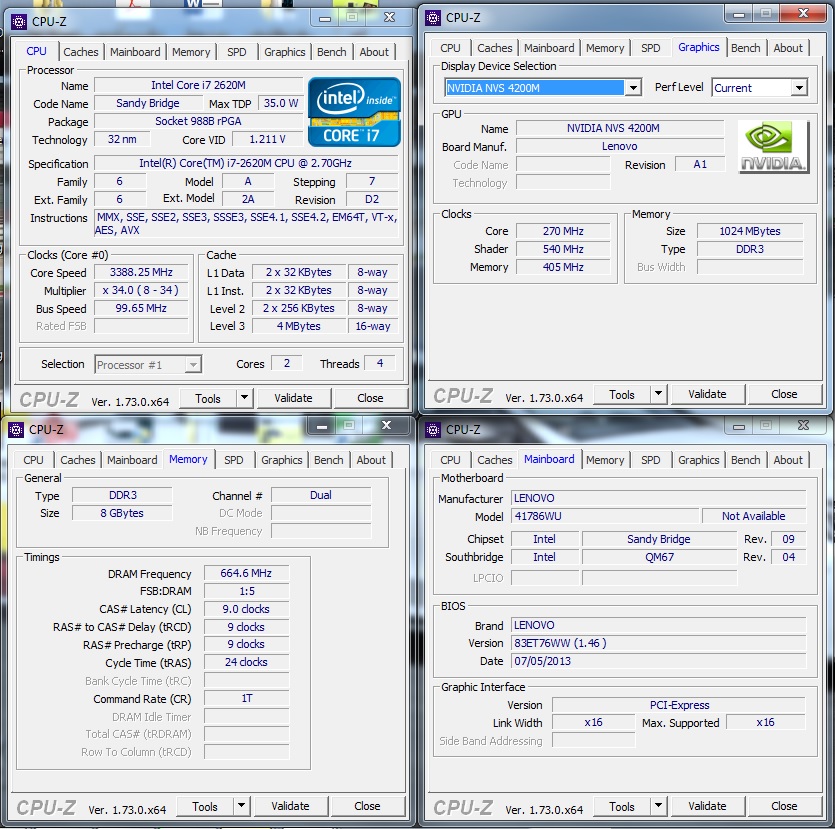Viewport: 835px width, 829px height.
Task: Expand the Tools arrow in the Mainboard window
Action: point(658,806)
